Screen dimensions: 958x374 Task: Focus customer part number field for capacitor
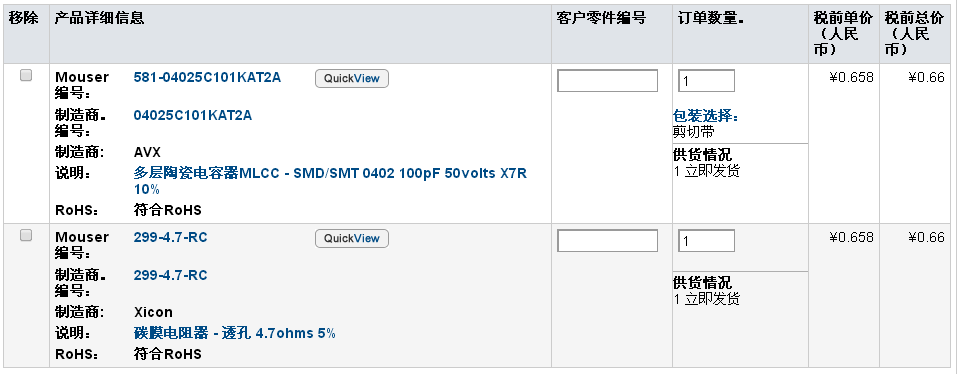pos(607,81)
